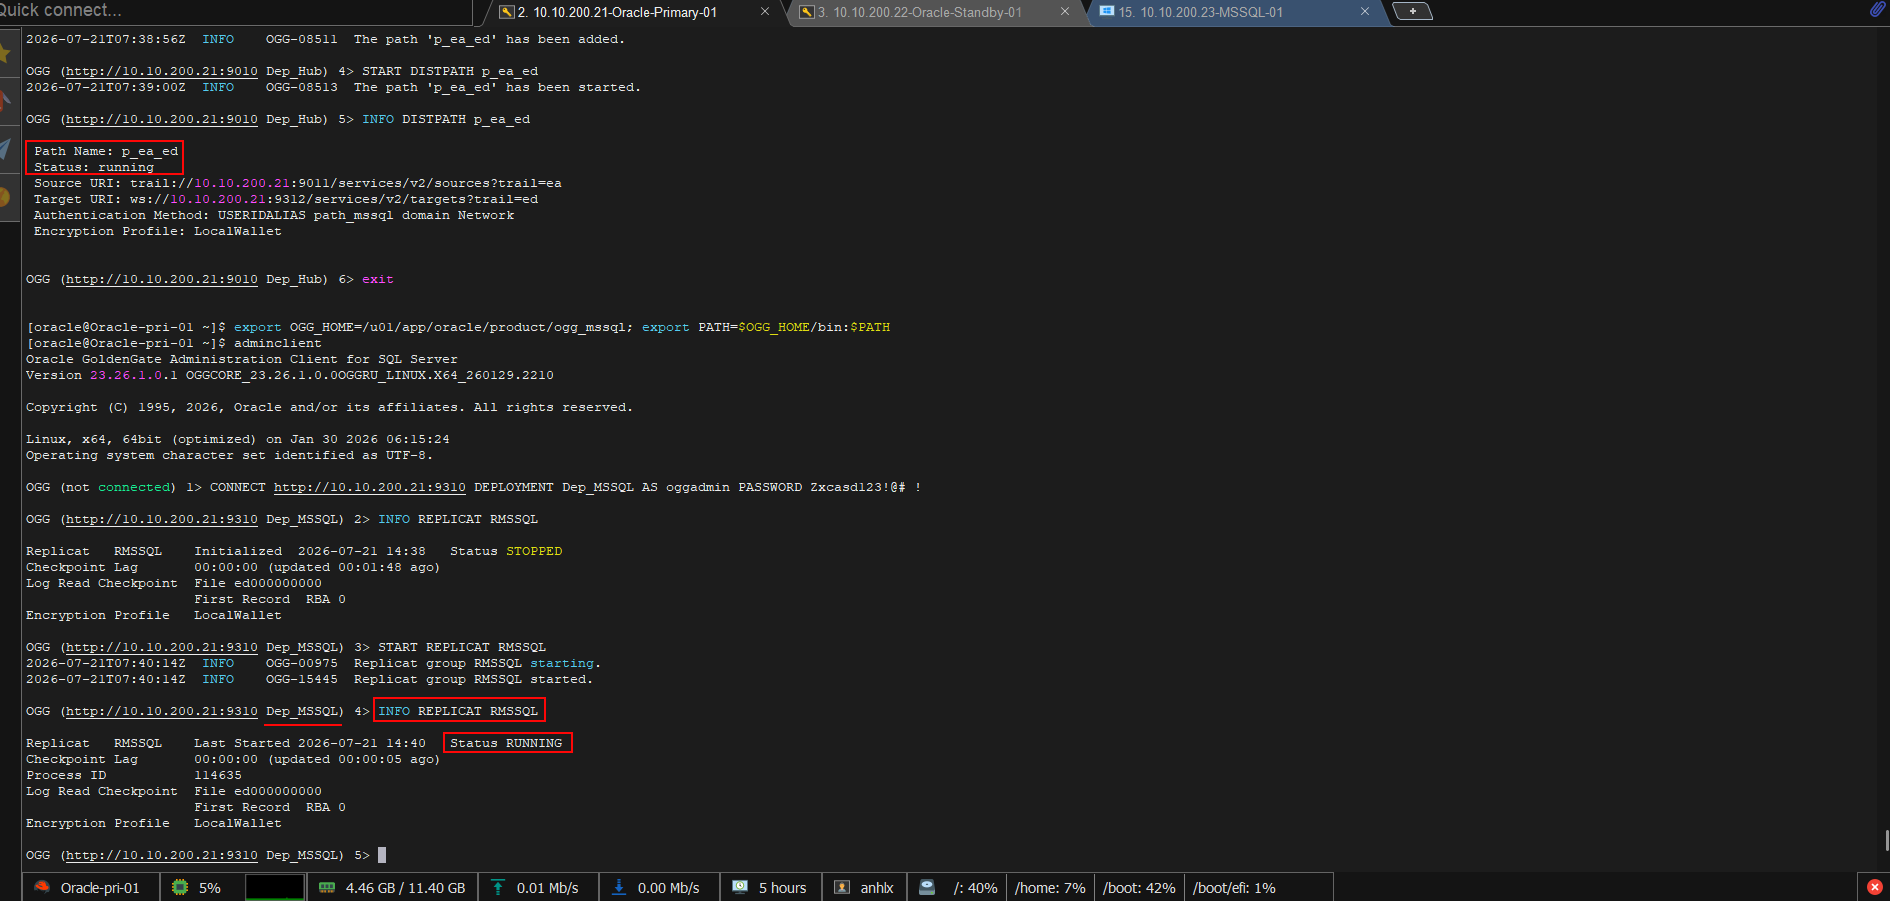Close the MSSQL-01 tab
This screenshot has width=1890, height=901.
[x=1365, y=12]
